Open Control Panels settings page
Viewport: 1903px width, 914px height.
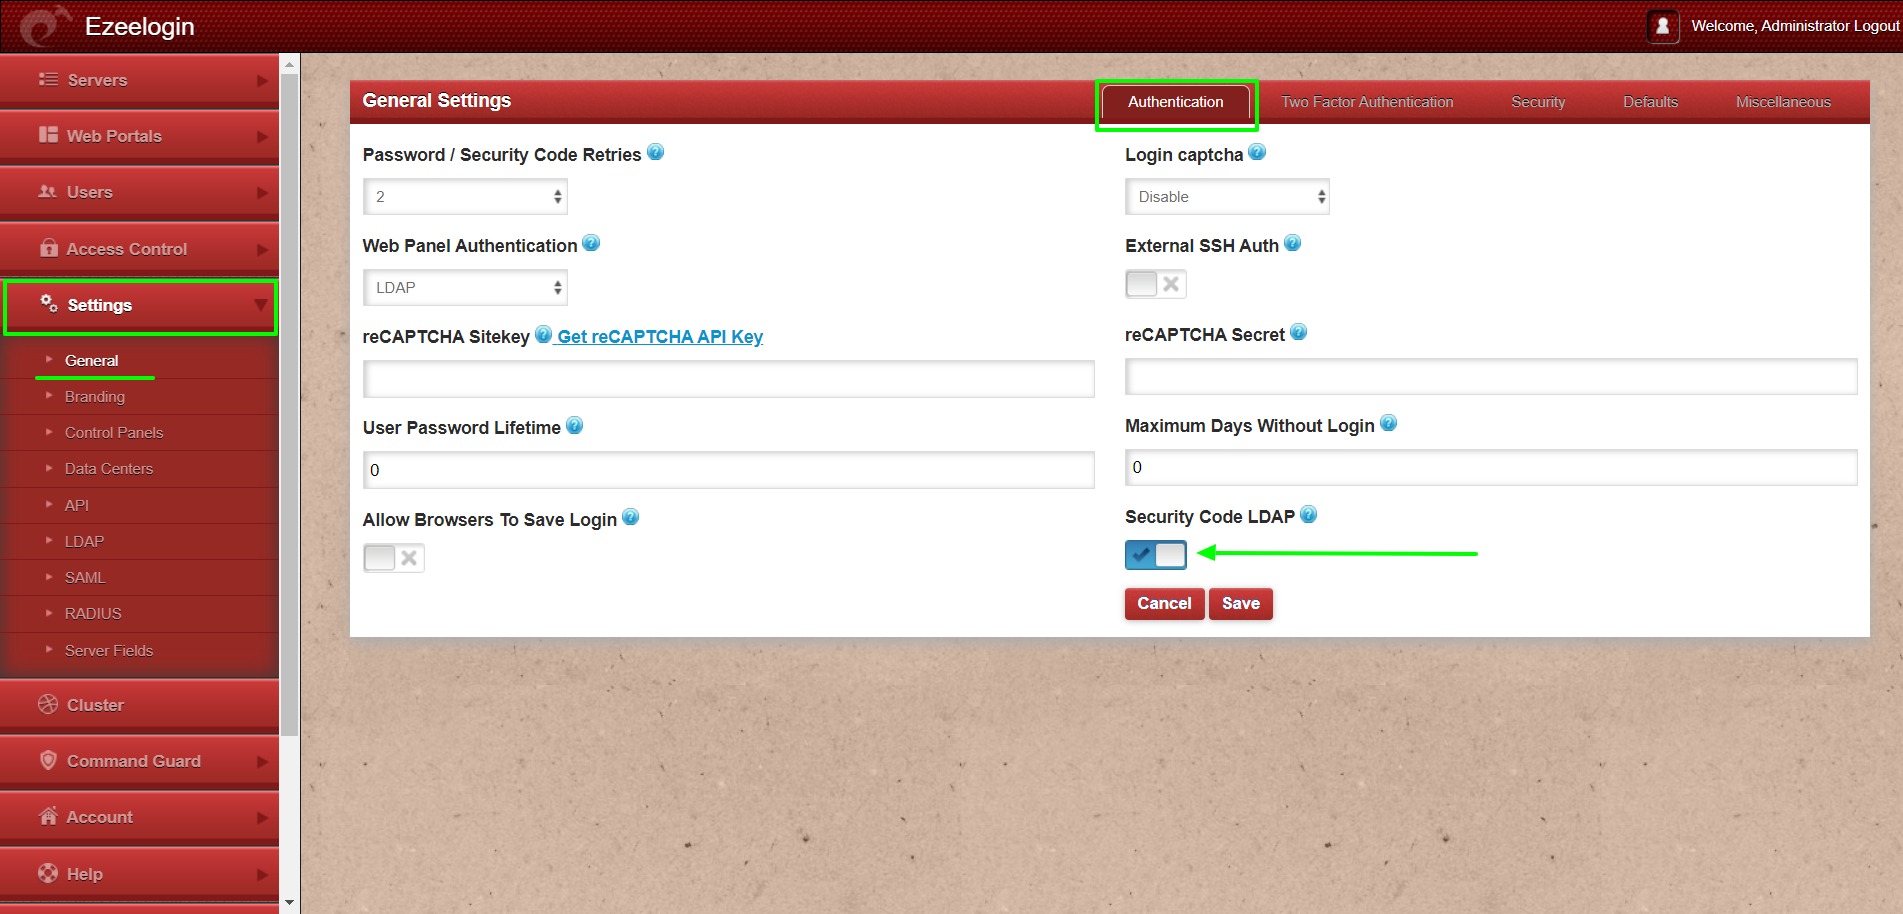(114, 432)
